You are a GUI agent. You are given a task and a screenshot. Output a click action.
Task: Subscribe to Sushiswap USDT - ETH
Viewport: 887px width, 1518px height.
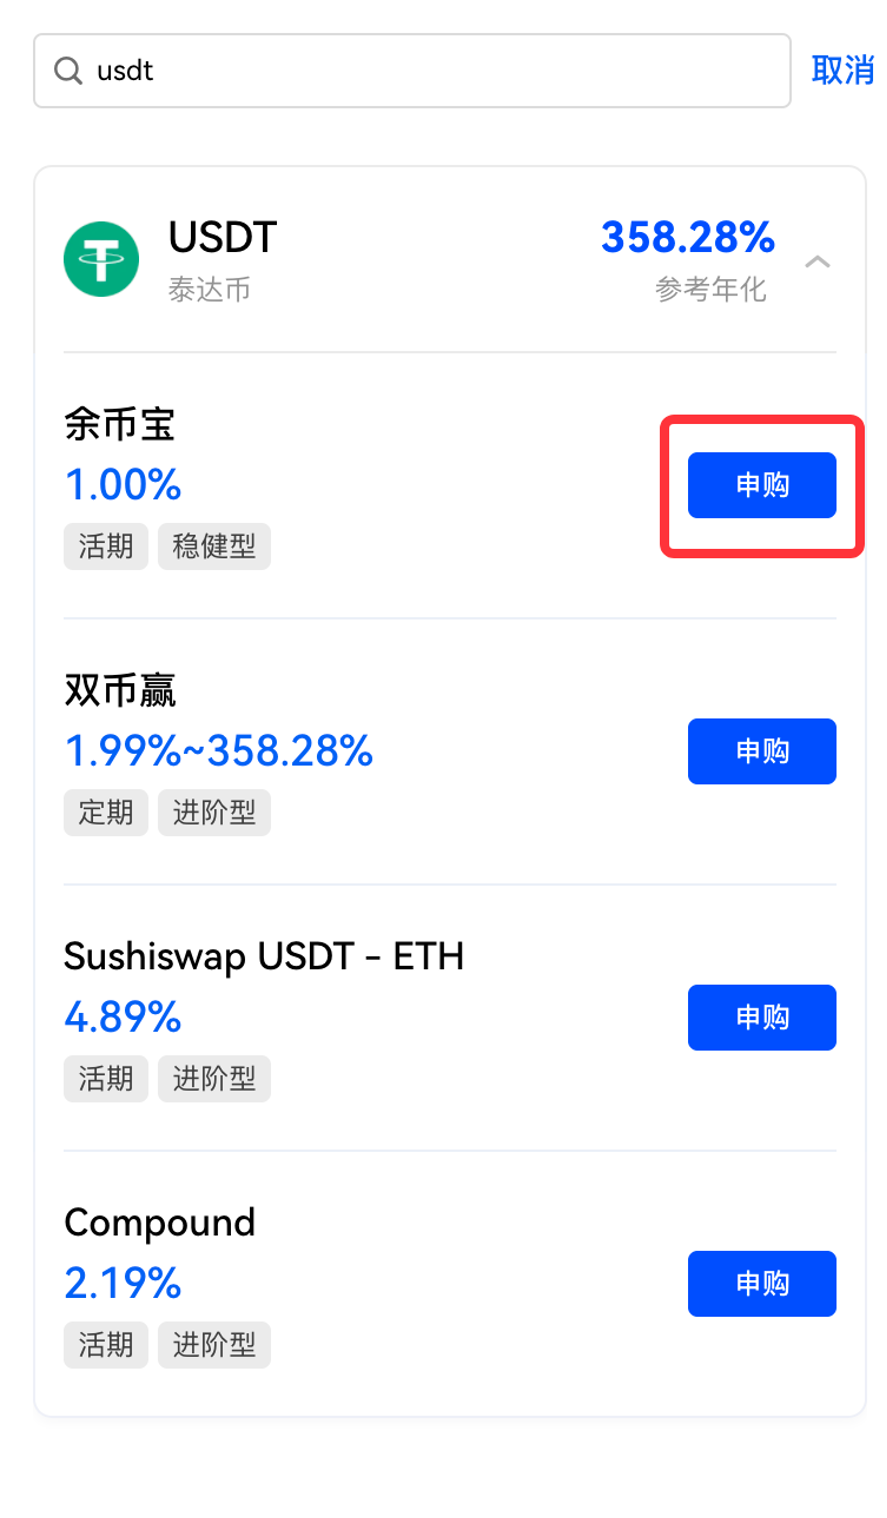point(762,1017)
